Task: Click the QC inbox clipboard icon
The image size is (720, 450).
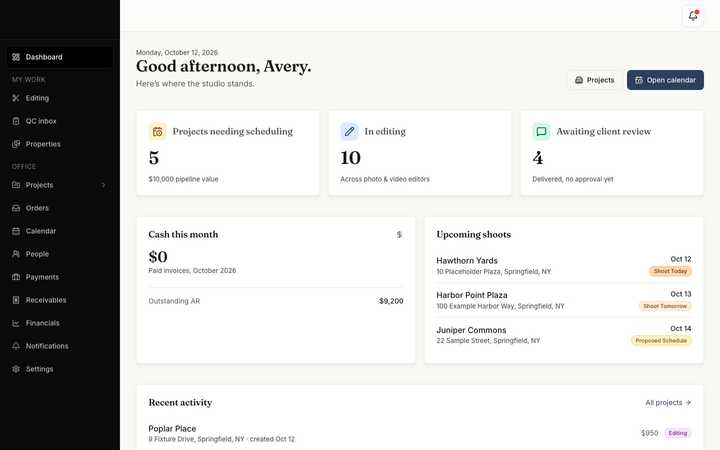Action: coord(16,121)
